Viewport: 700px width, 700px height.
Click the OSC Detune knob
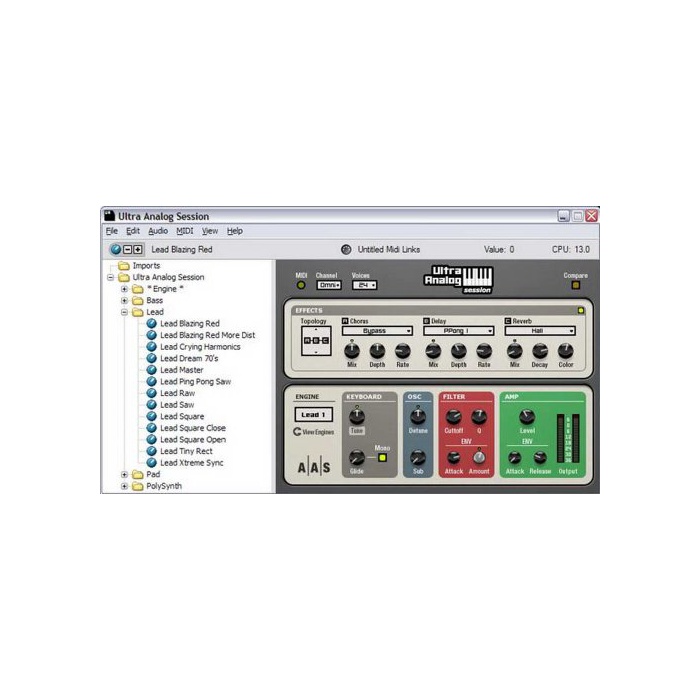[417, 416]
